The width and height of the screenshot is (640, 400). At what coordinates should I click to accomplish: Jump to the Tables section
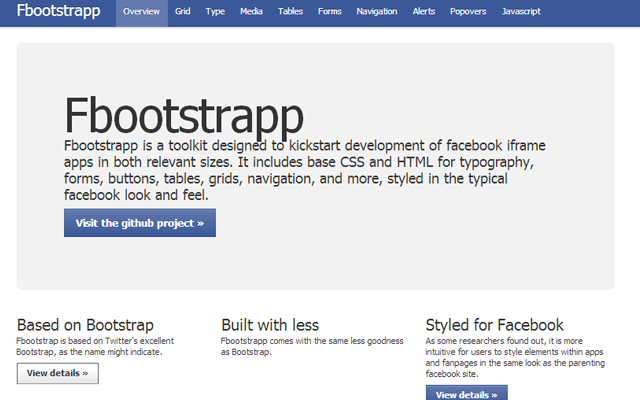pos(290,13)
